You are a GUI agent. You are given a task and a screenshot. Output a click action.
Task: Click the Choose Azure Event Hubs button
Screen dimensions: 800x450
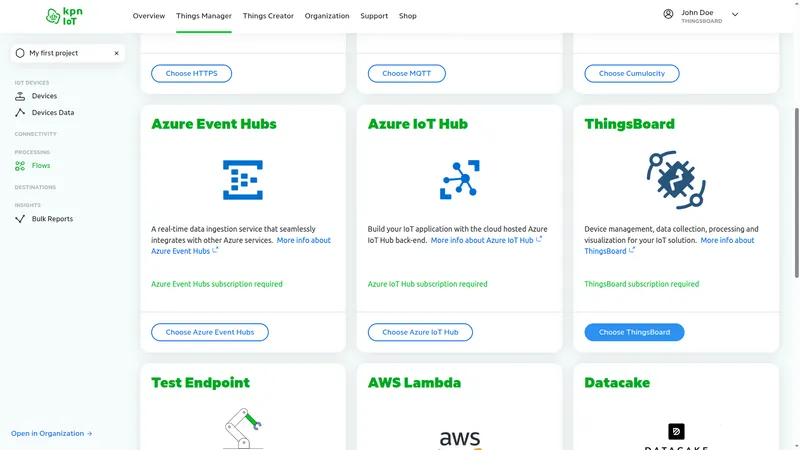tap(210, 332)
